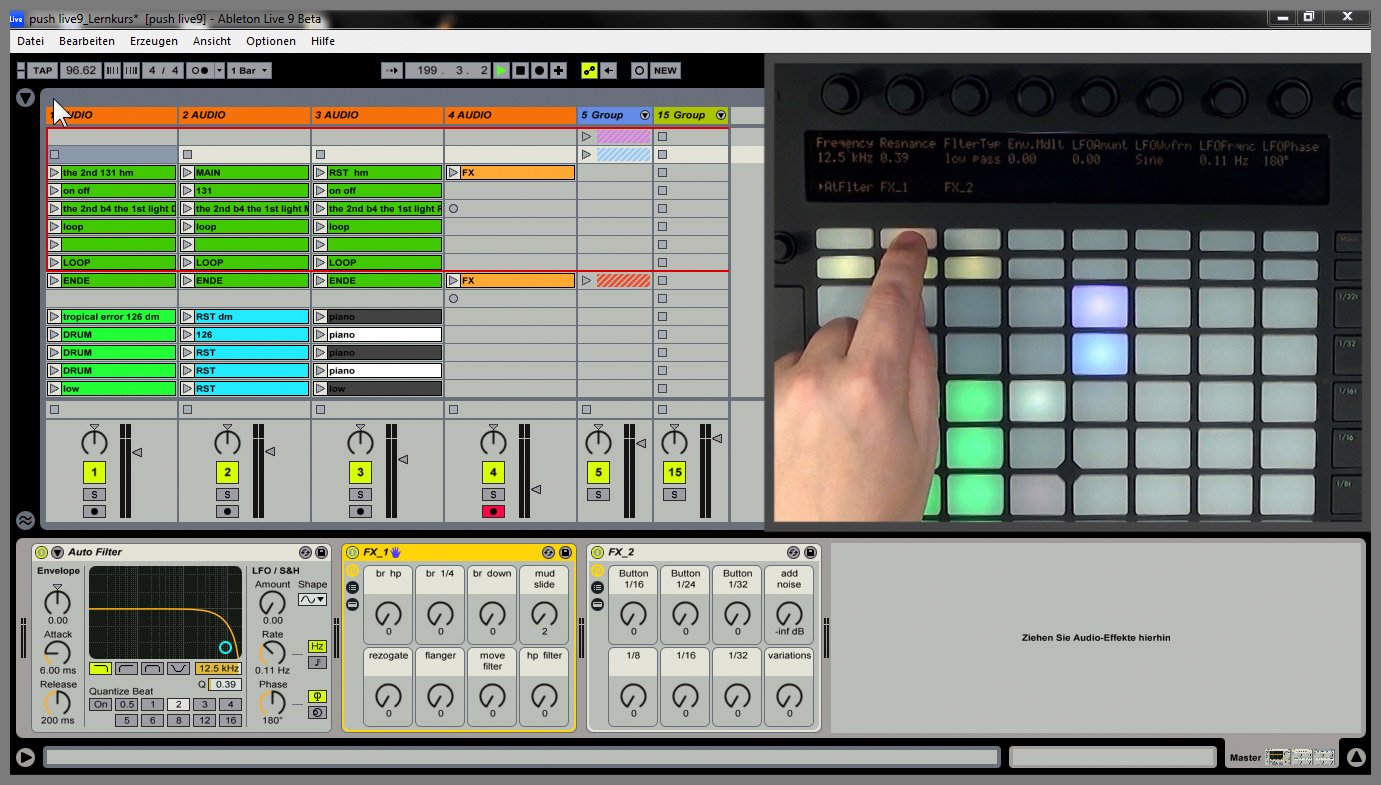1381x785 pixels.
Task: Open the Optionen menu
Action: point(271,41)
